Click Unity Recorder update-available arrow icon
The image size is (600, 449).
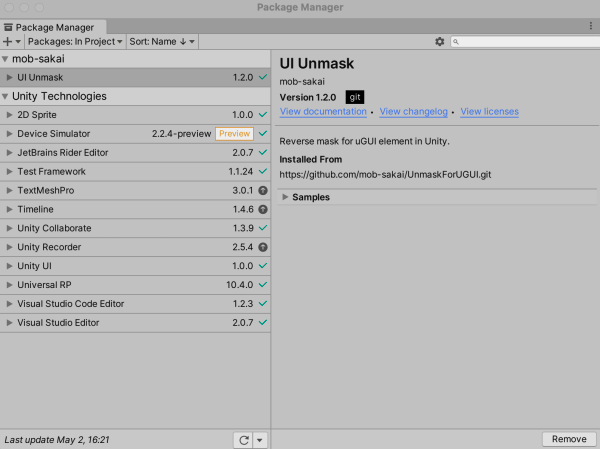(263, 247)
